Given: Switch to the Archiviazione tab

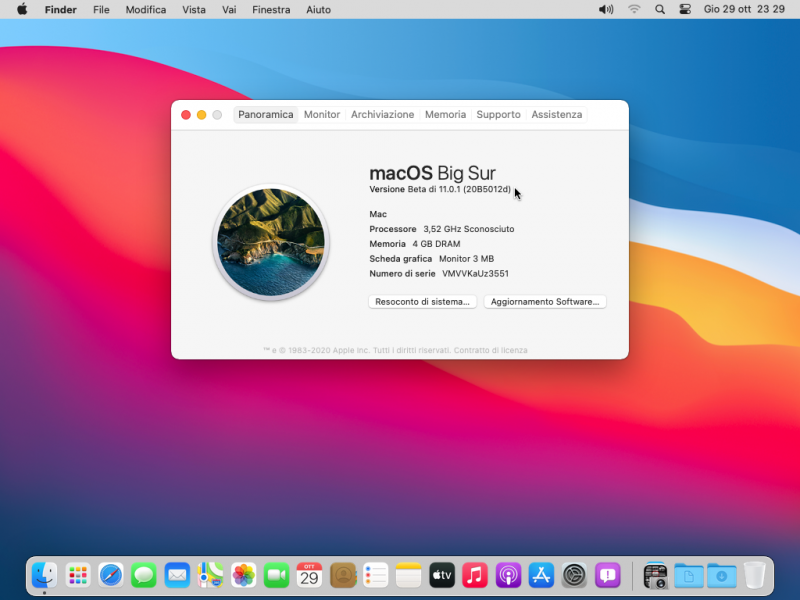Looking at the screenshot, I should point(383,114).
